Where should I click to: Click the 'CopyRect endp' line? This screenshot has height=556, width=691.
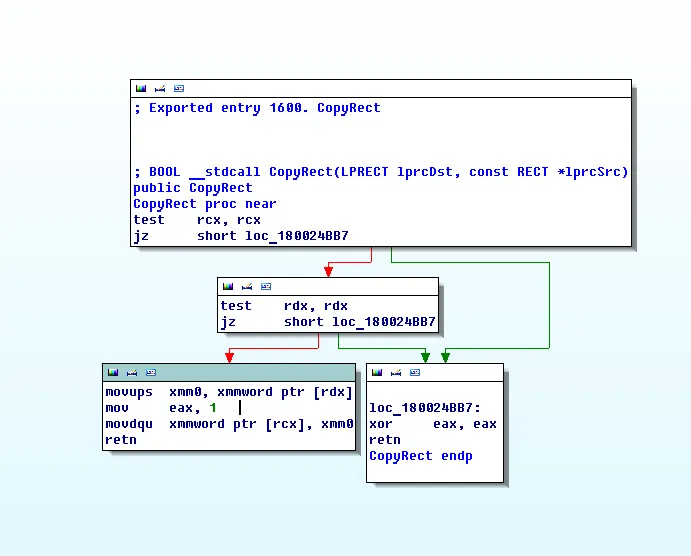pos(421,456)
